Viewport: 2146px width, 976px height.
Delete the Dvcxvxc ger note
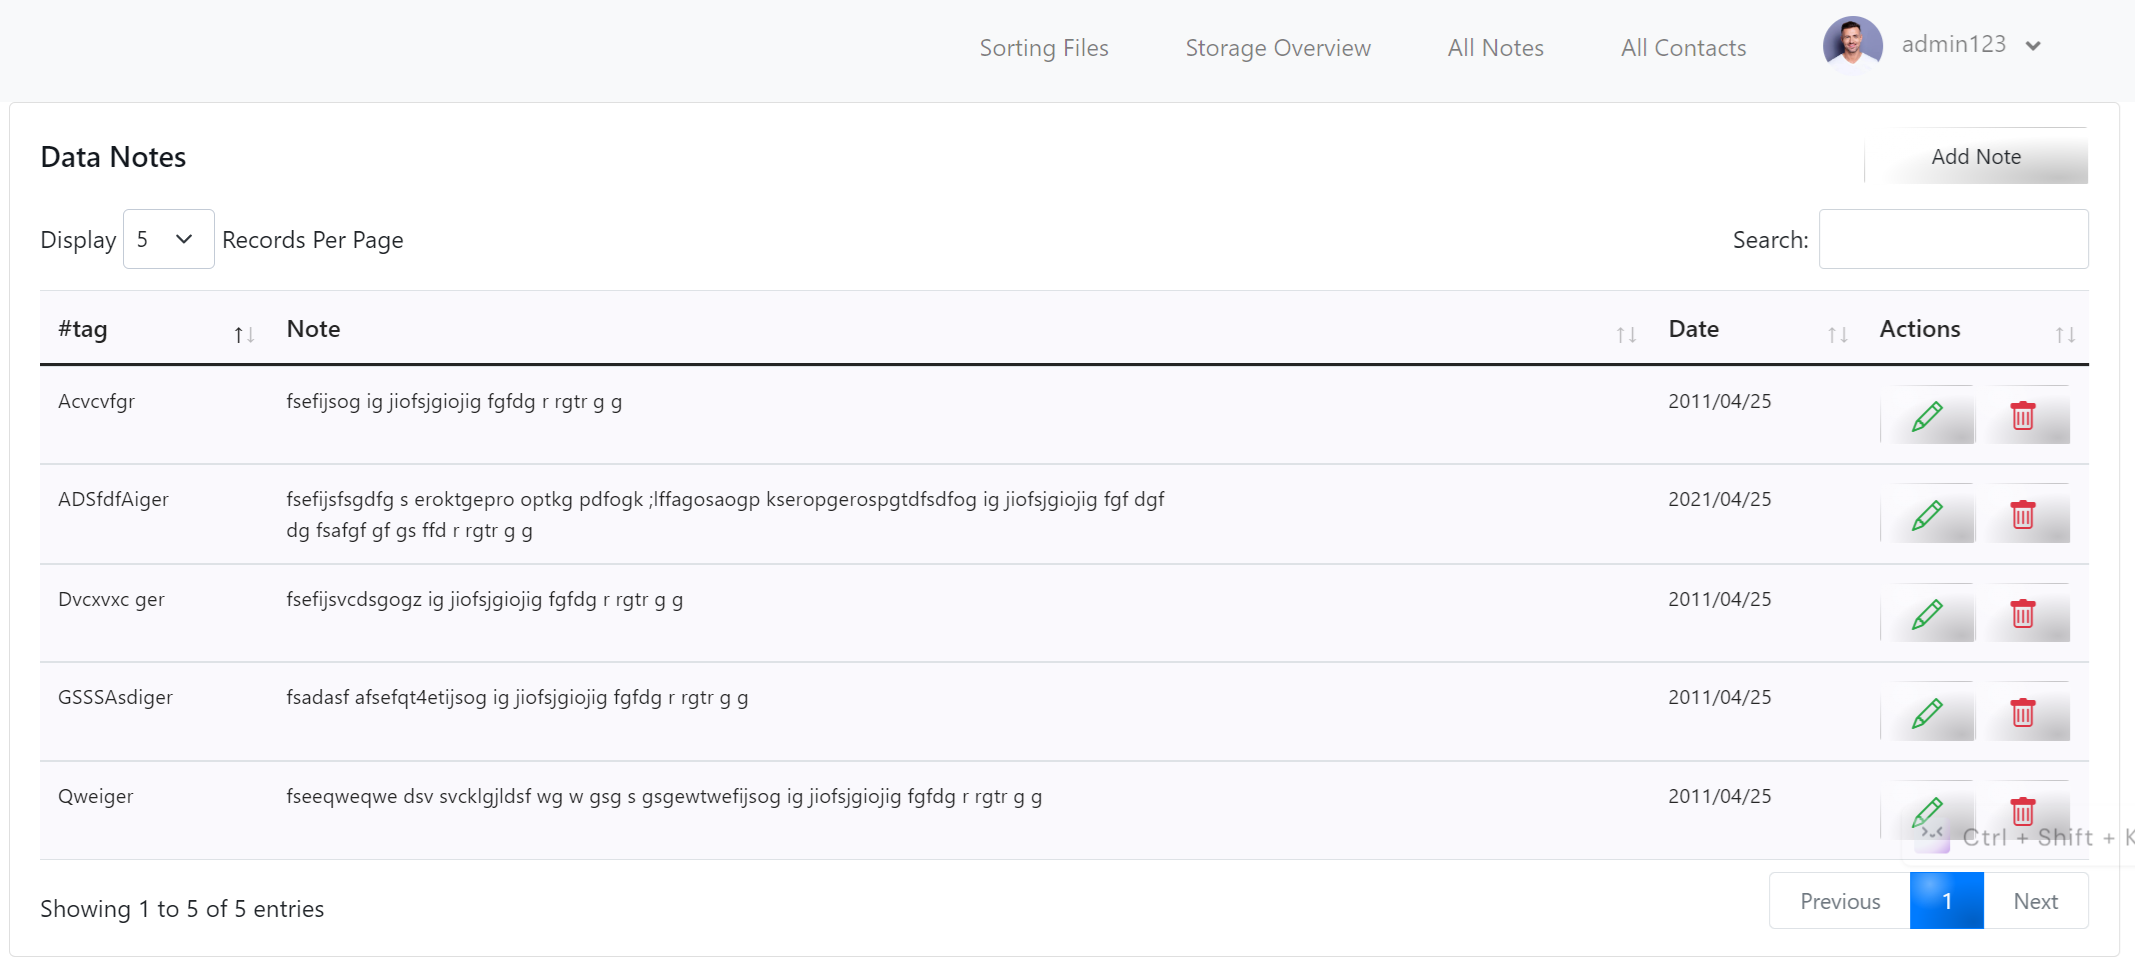(2023, 613)
